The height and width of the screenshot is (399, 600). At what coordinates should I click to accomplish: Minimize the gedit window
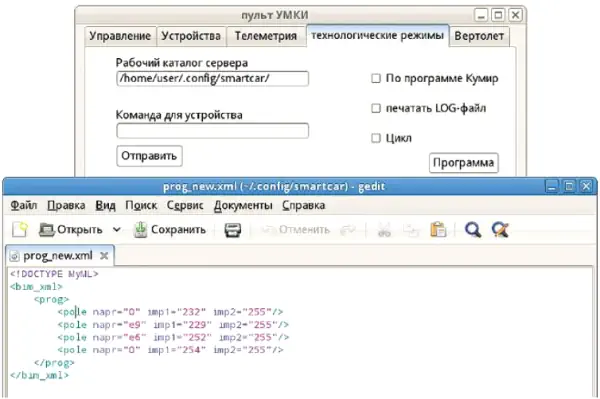click(551, 187)
